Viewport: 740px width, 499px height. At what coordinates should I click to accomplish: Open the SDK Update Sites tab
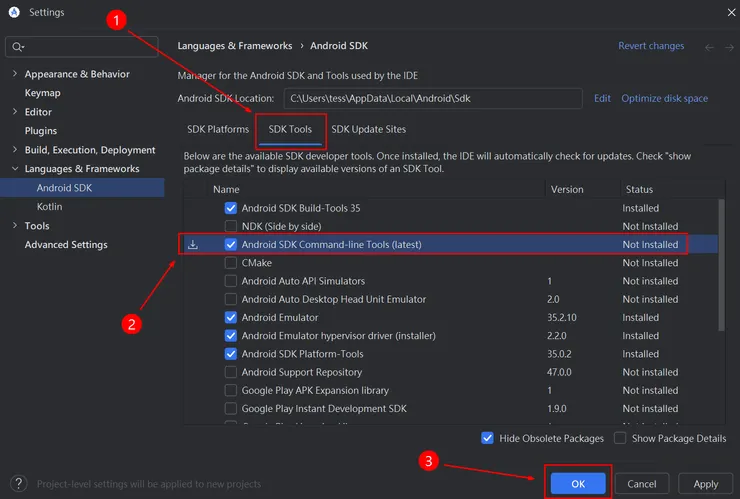(x=368, y=129)
